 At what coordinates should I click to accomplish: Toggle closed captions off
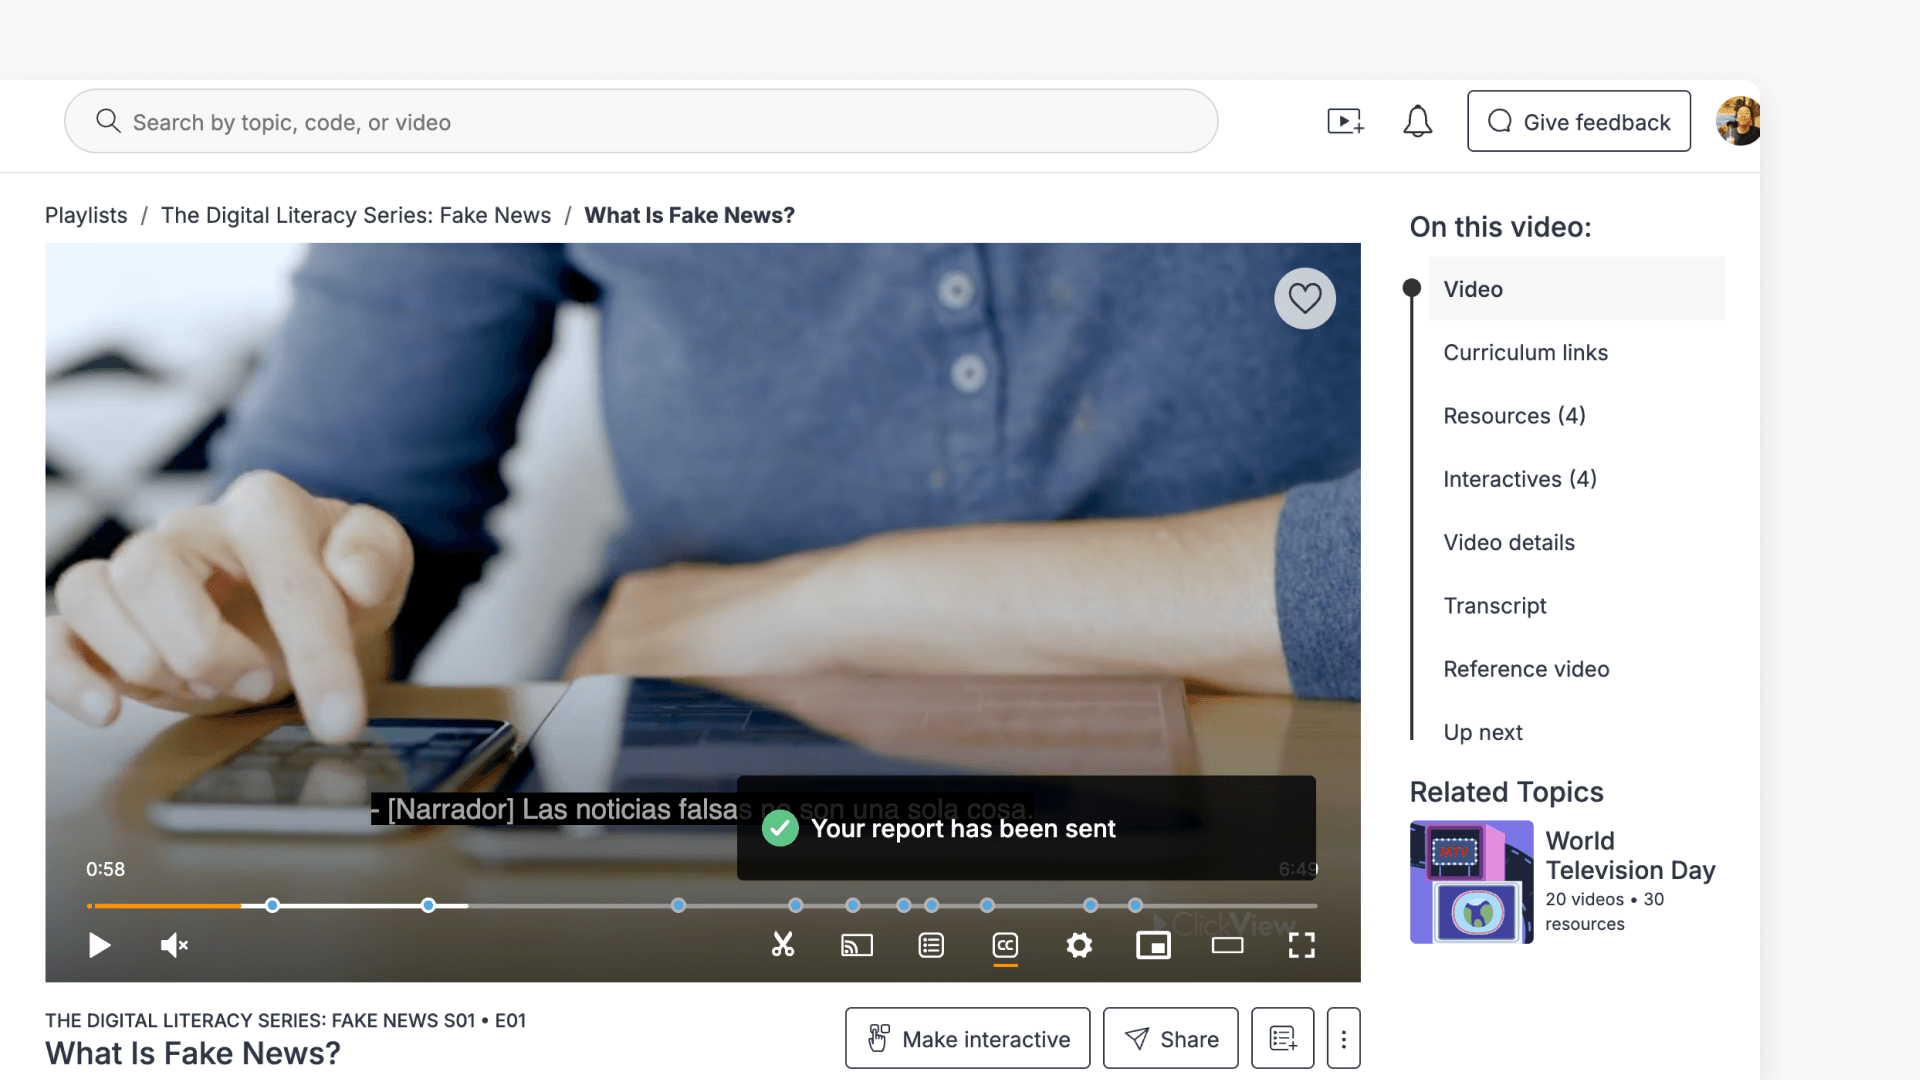click(1005, 945)
